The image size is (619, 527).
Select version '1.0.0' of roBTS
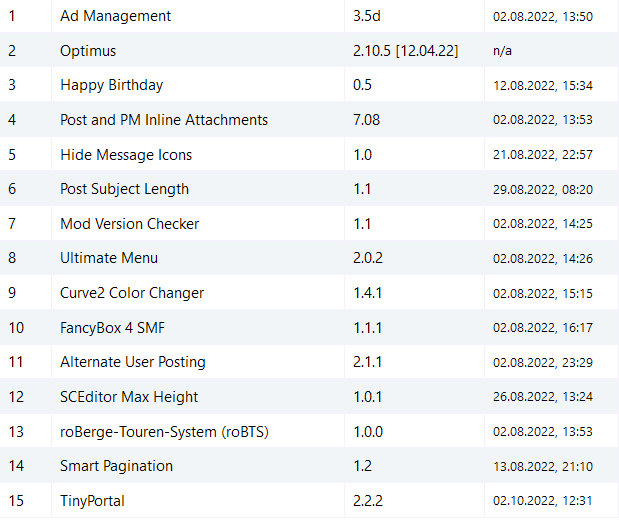click(x=368, y=432)
